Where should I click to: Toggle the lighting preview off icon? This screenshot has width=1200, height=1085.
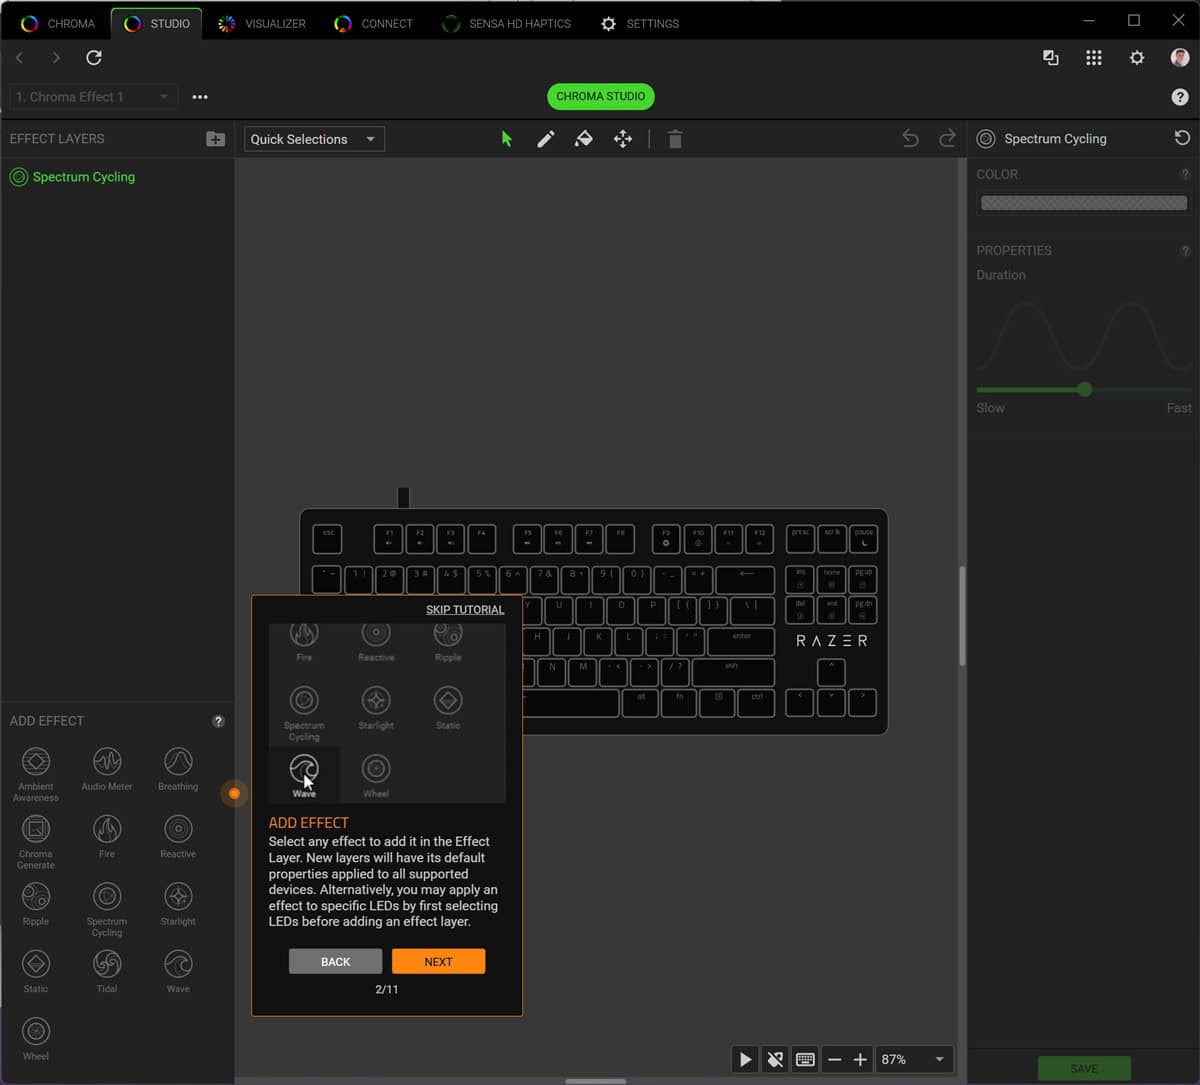click(774, 1059)
